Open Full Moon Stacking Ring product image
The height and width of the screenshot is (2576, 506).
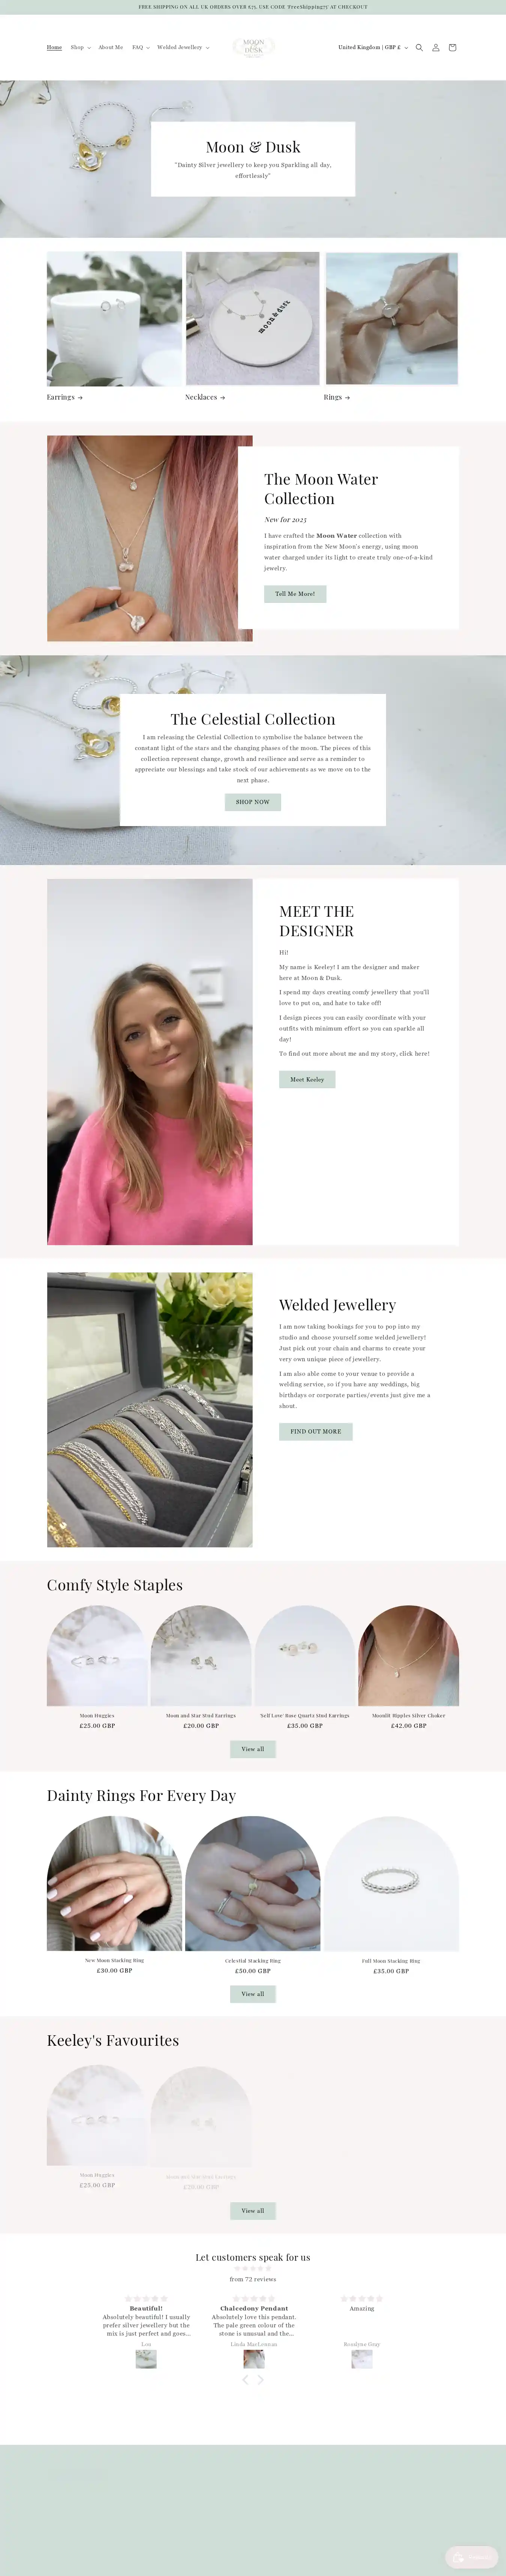391,1883
